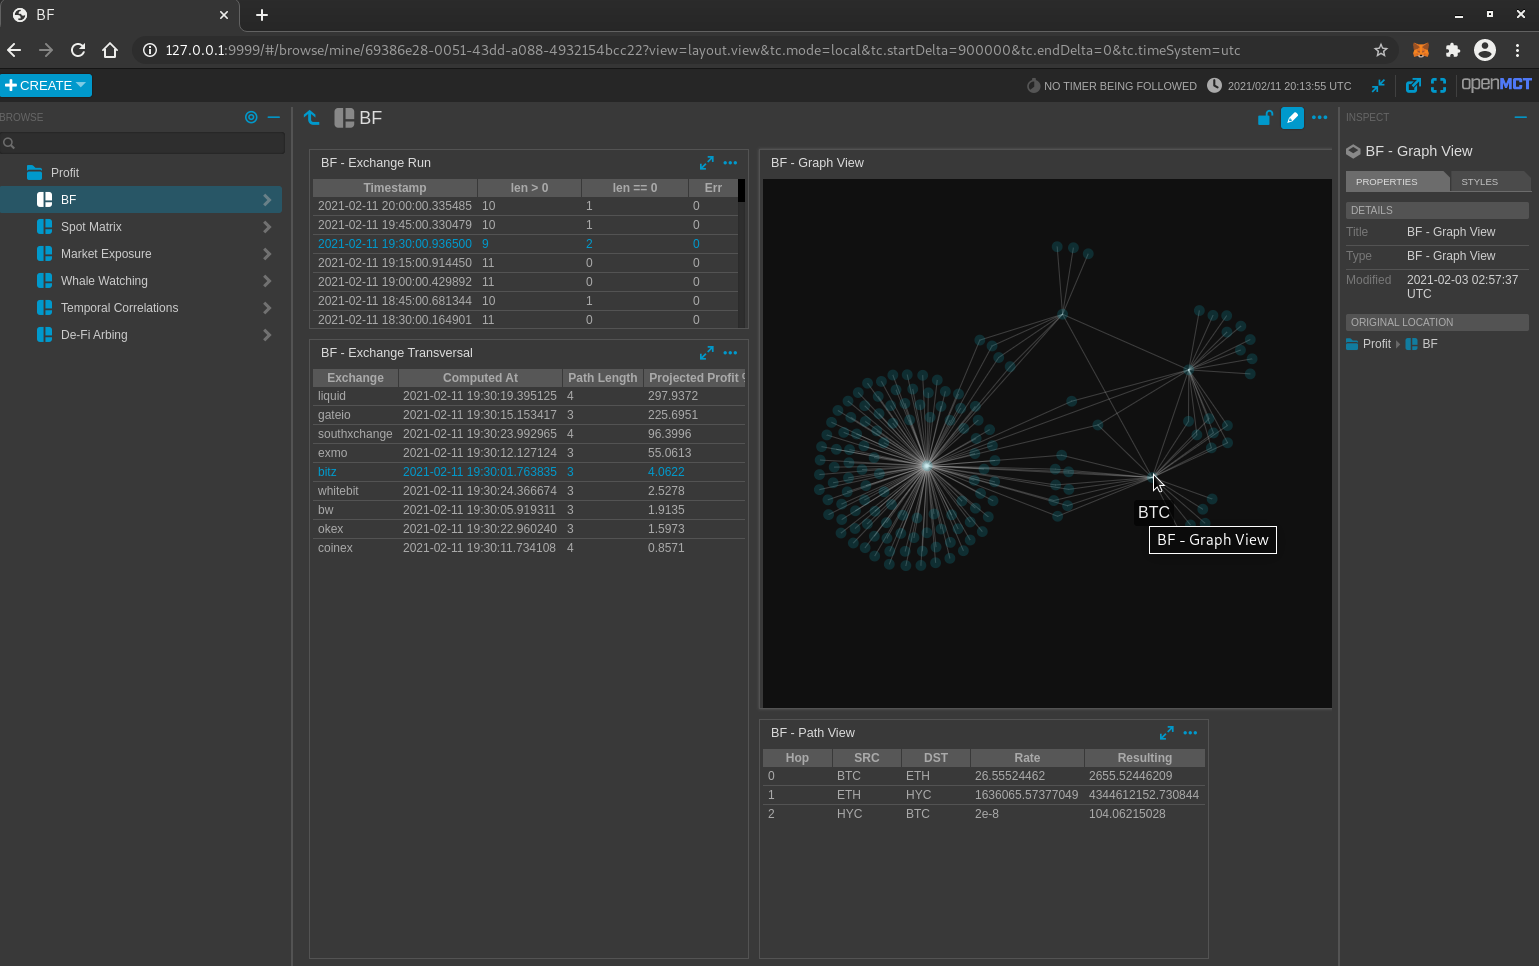Click the sync tree to current item icon

click(251, 117)
